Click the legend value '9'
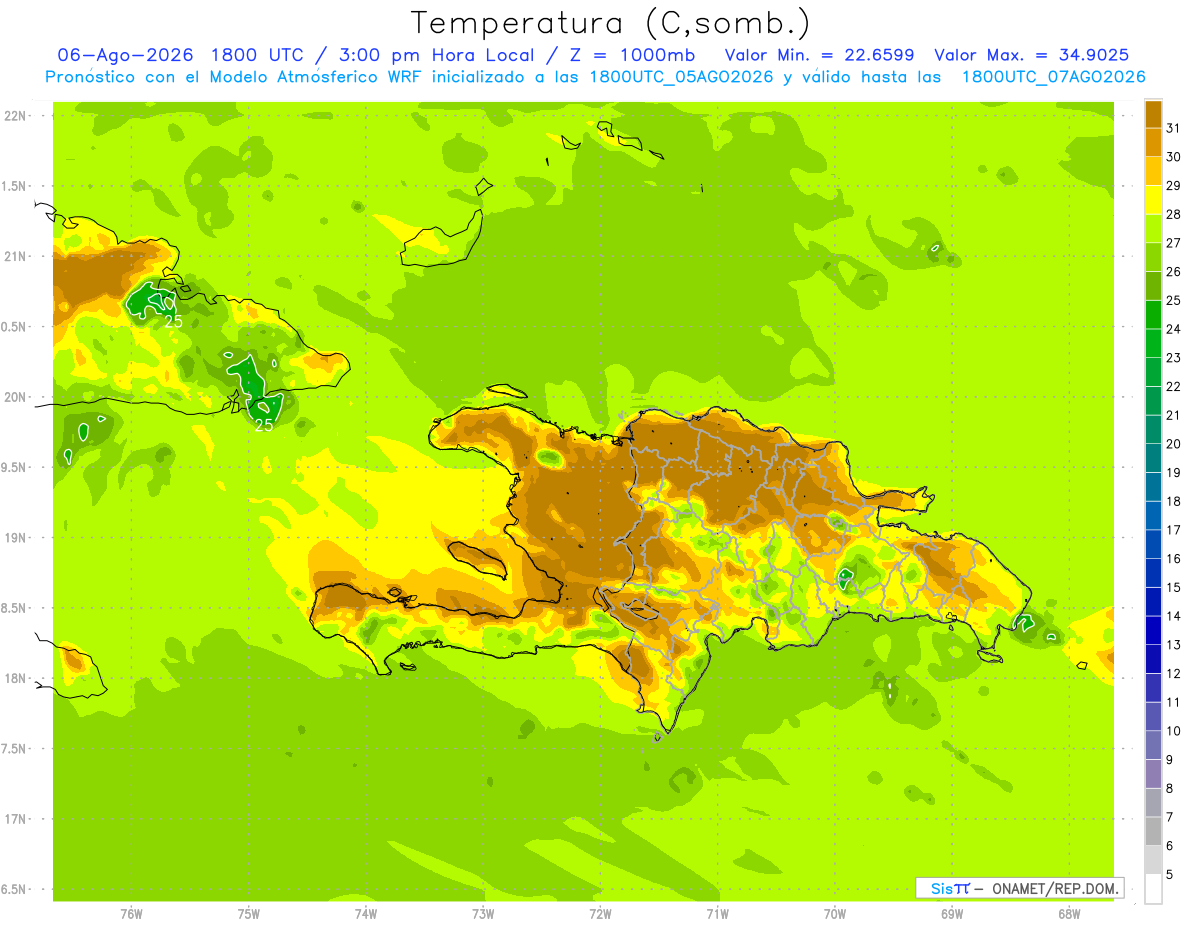 (x=1170, y=760)
